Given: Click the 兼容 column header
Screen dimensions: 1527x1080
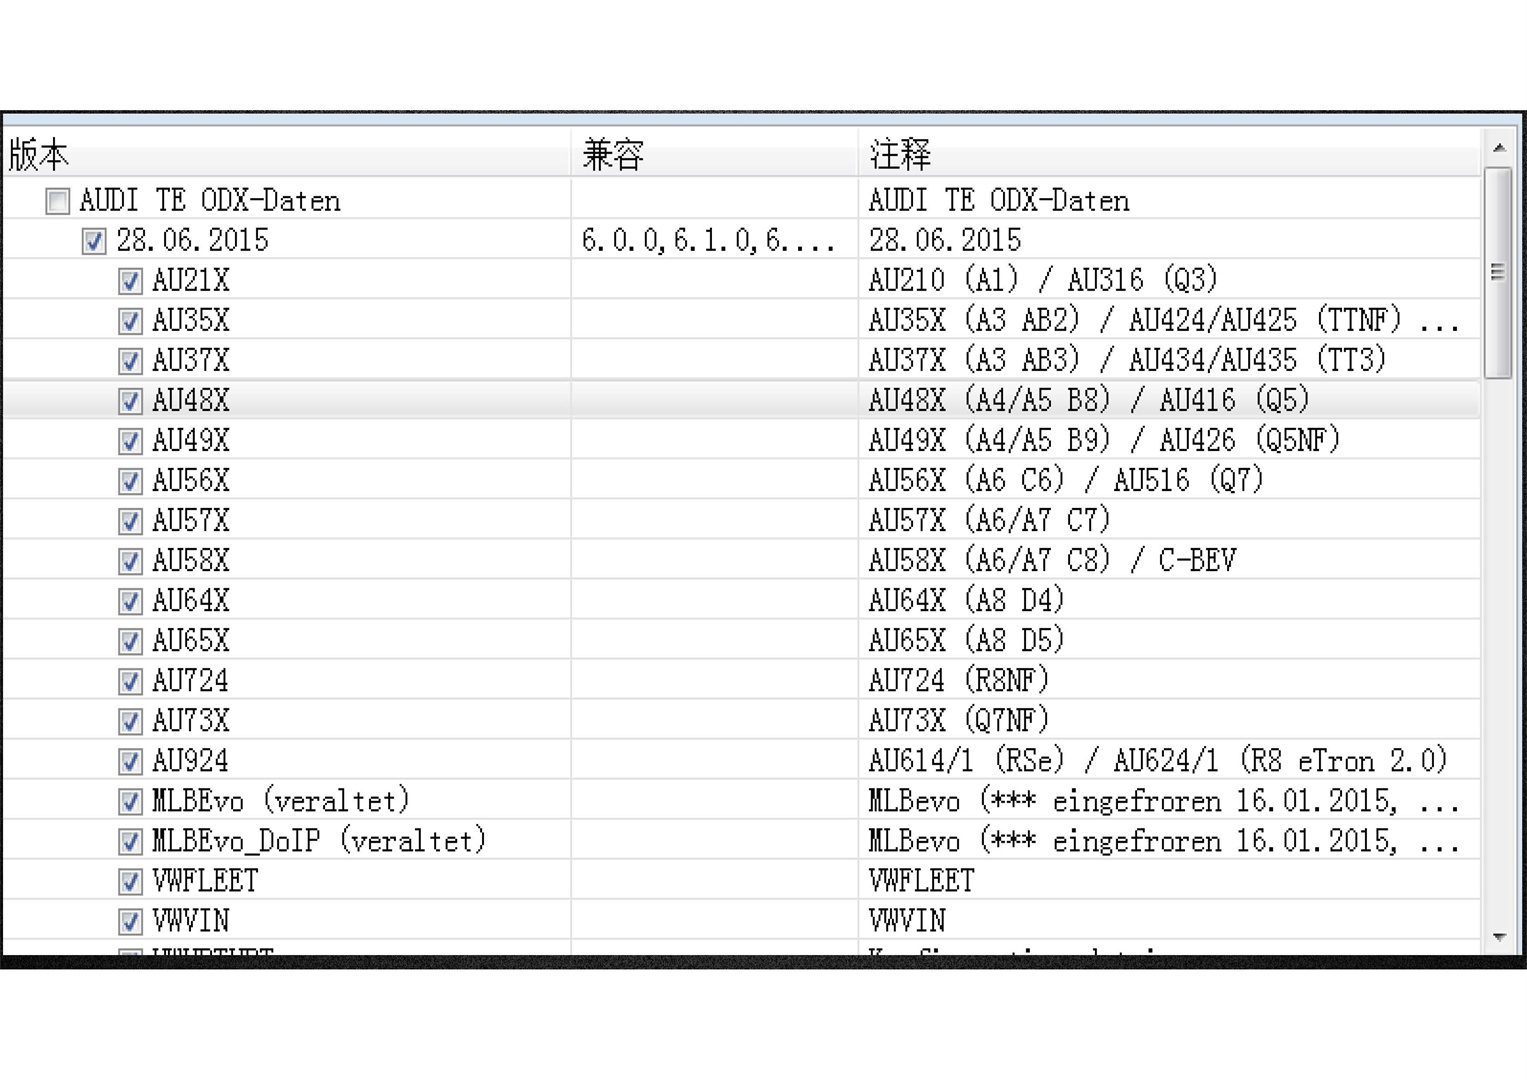Looking at the screenshot, I should click(714, 154).
